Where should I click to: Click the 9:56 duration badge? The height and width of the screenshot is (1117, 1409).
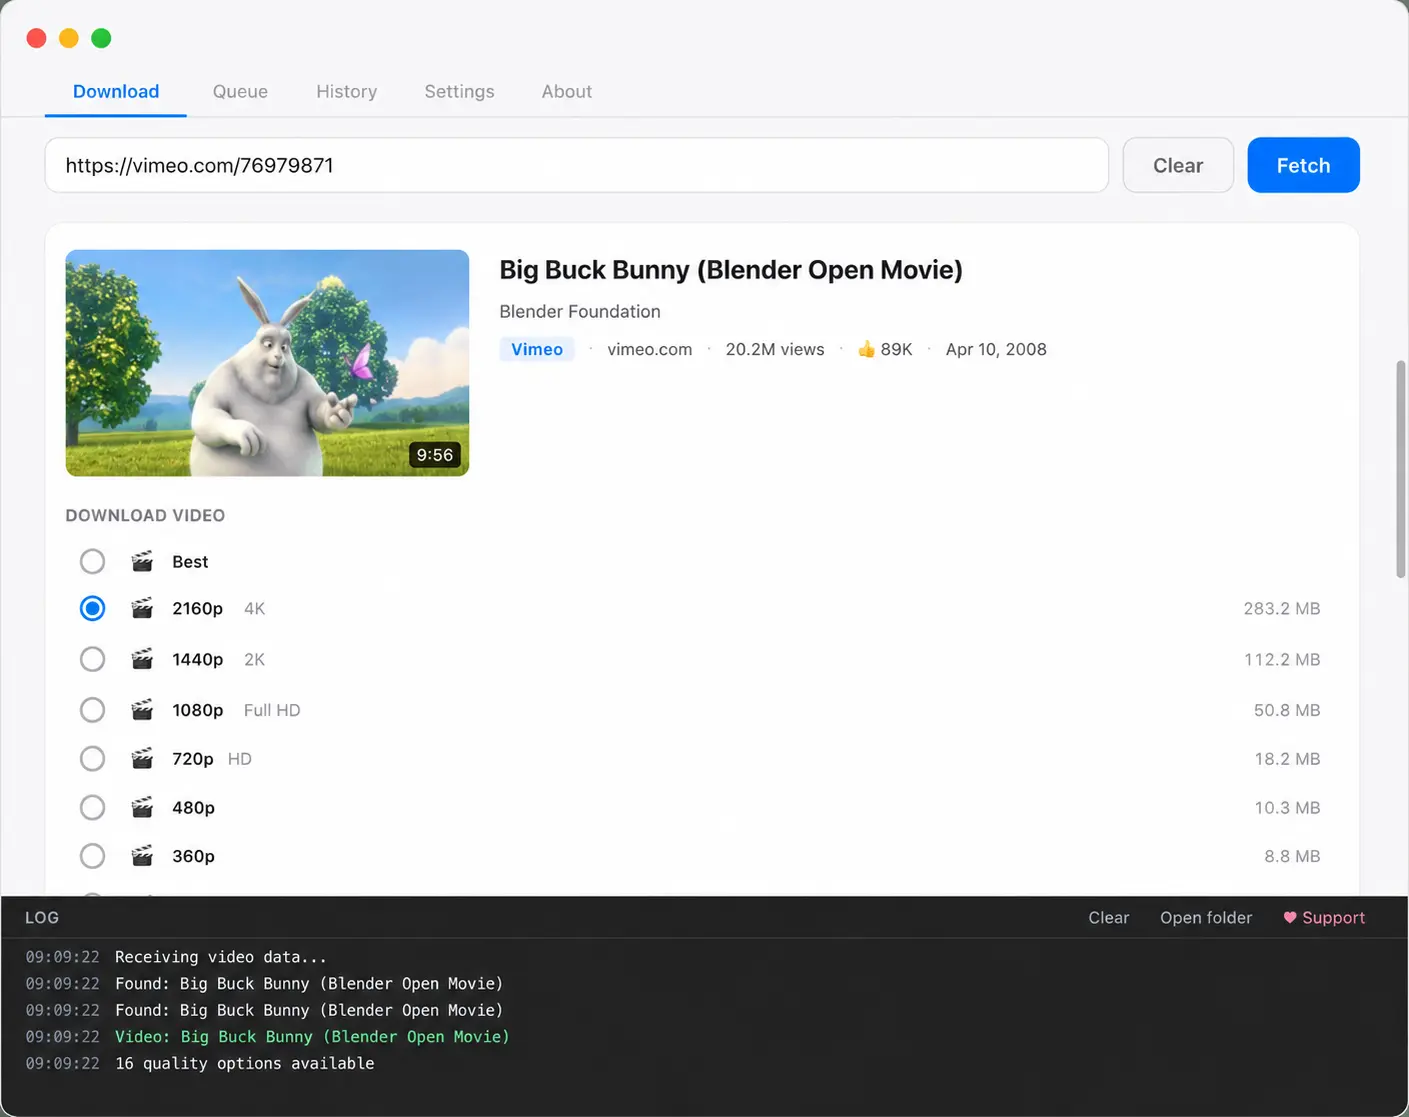435,455
